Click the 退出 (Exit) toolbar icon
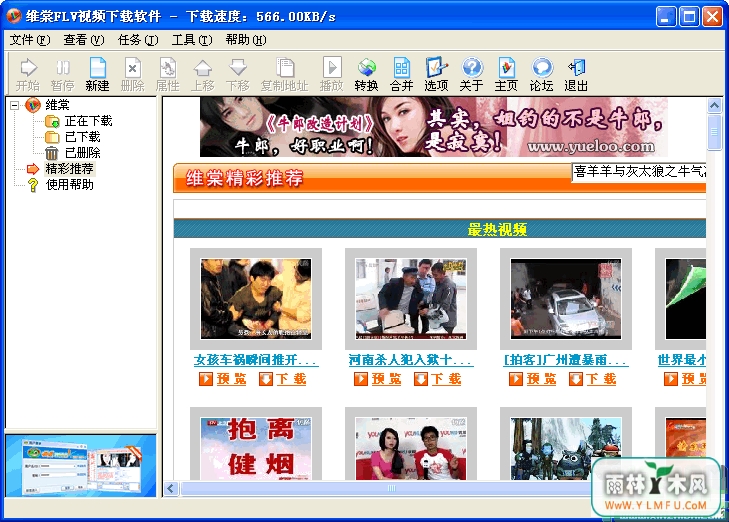 click(577, 74)
